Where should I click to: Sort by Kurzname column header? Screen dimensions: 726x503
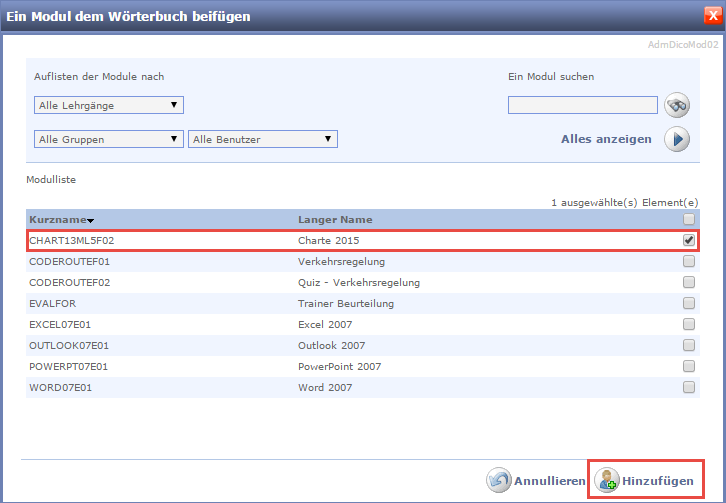pyautogui.click(x=57, y=219)
